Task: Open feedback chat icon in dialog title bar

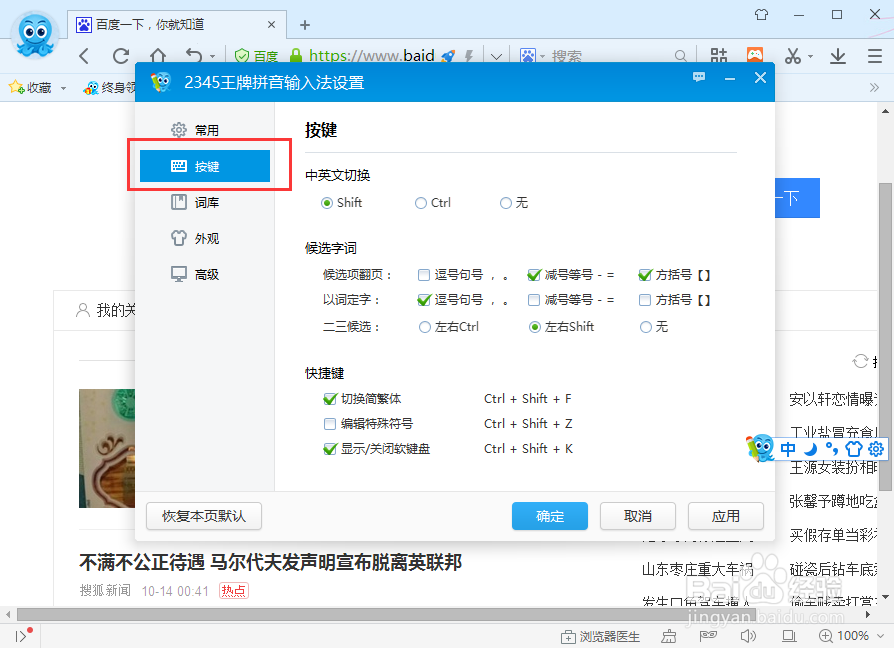Action: click(x=699, y=78)
